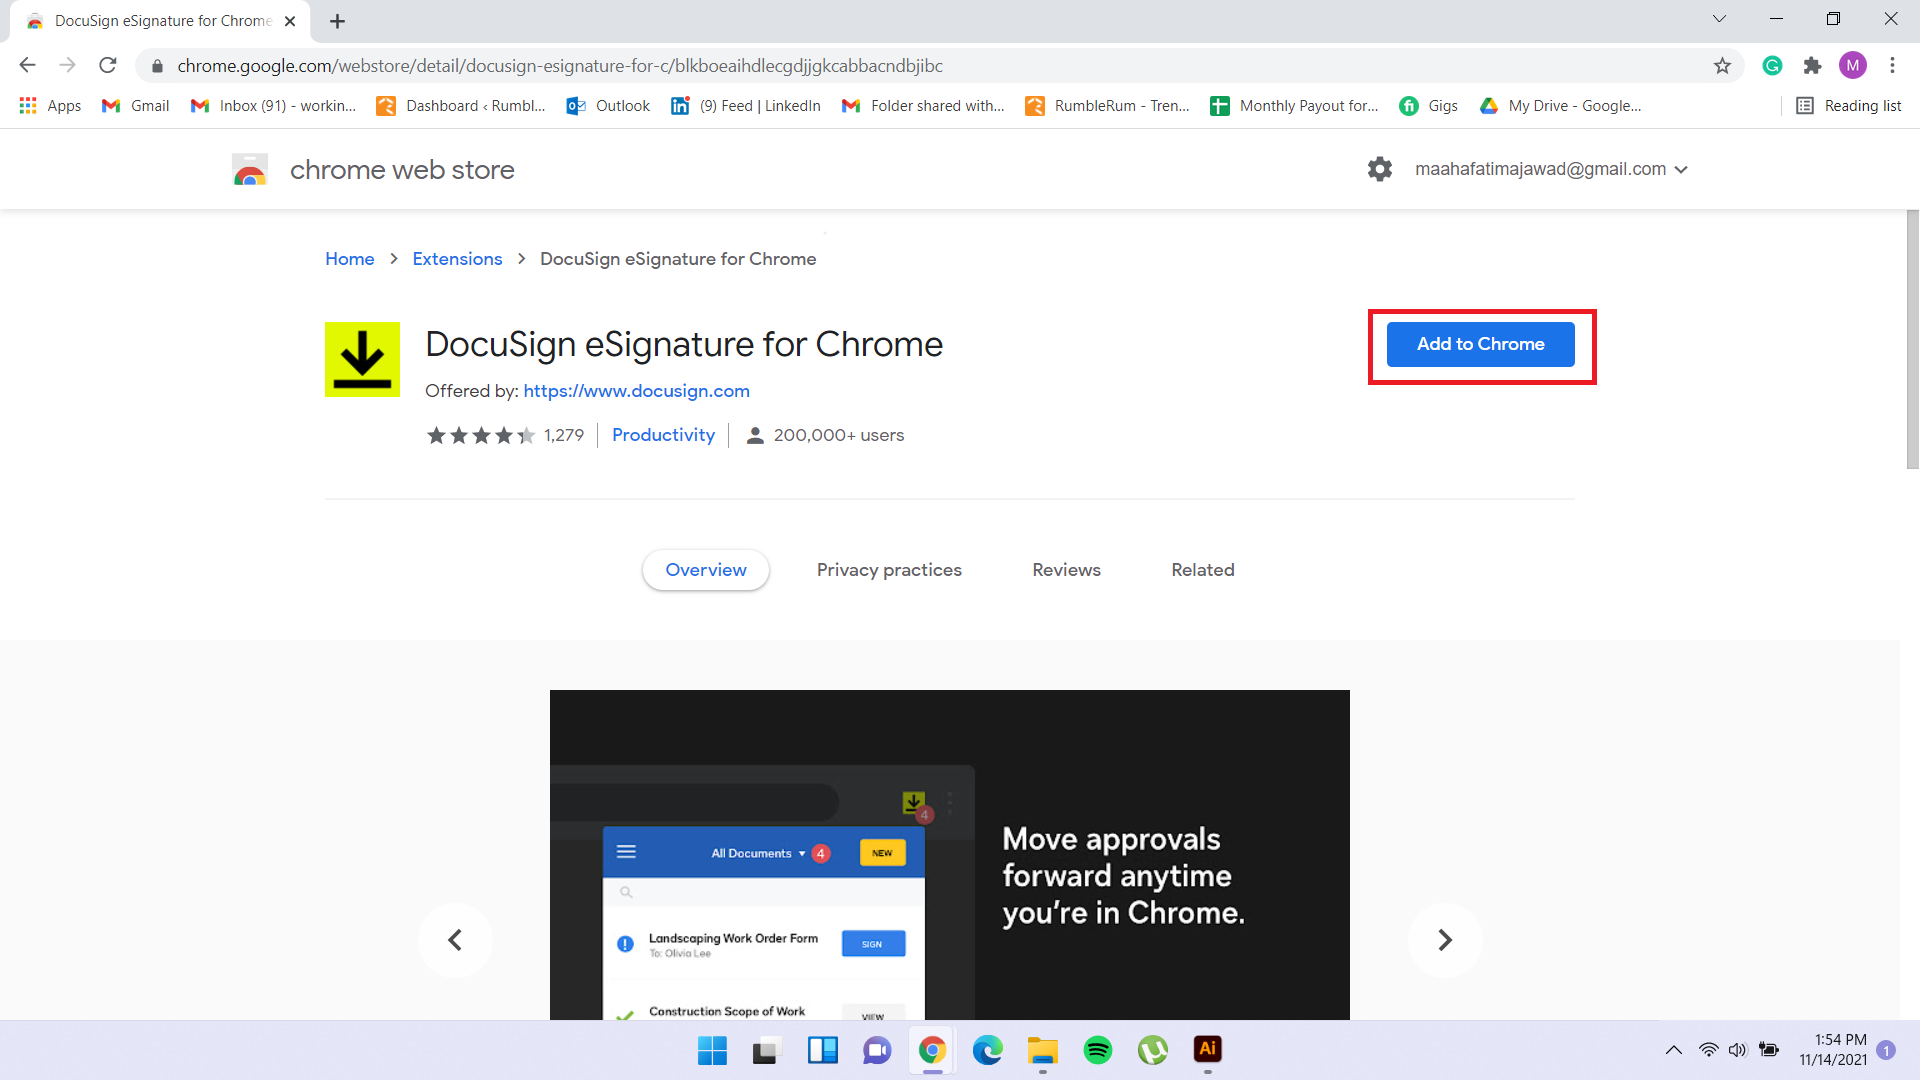Click the browser forward arrow

coord(68,66)
